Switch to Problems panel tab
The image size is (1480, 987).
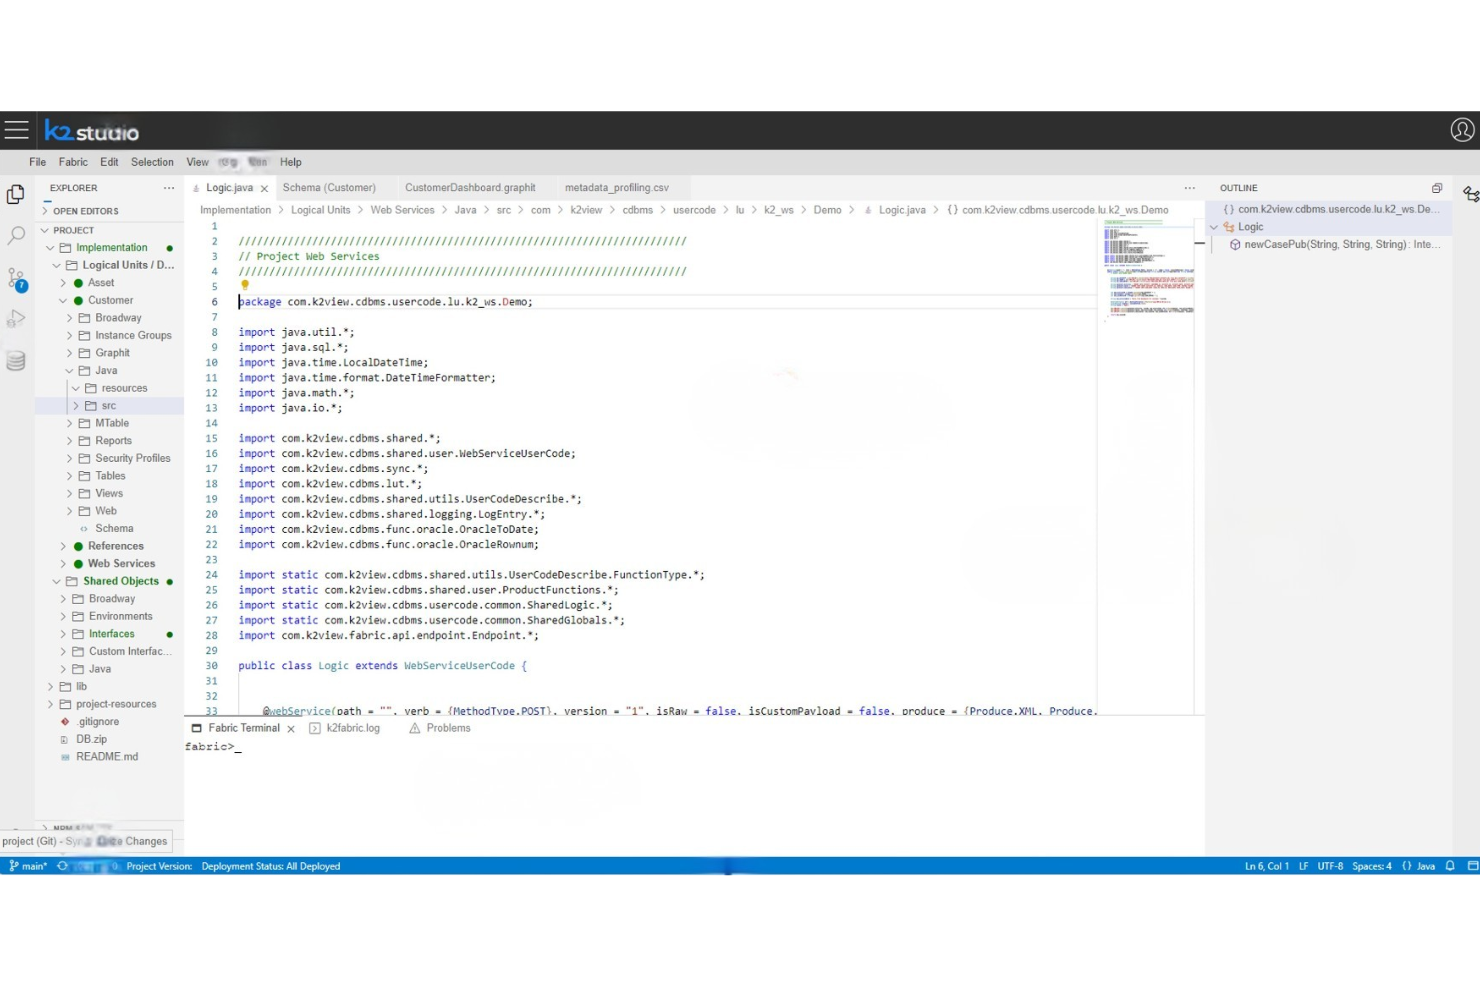click(x=439, y=729)
